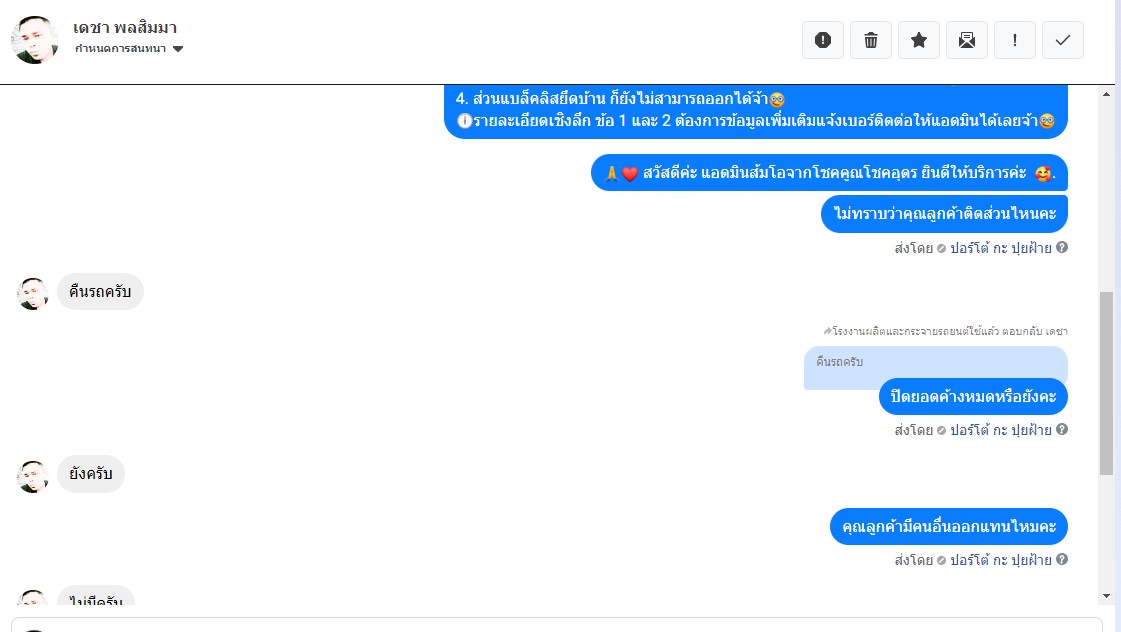Click customer avatar beside ยังครับ message

[33, 476]
